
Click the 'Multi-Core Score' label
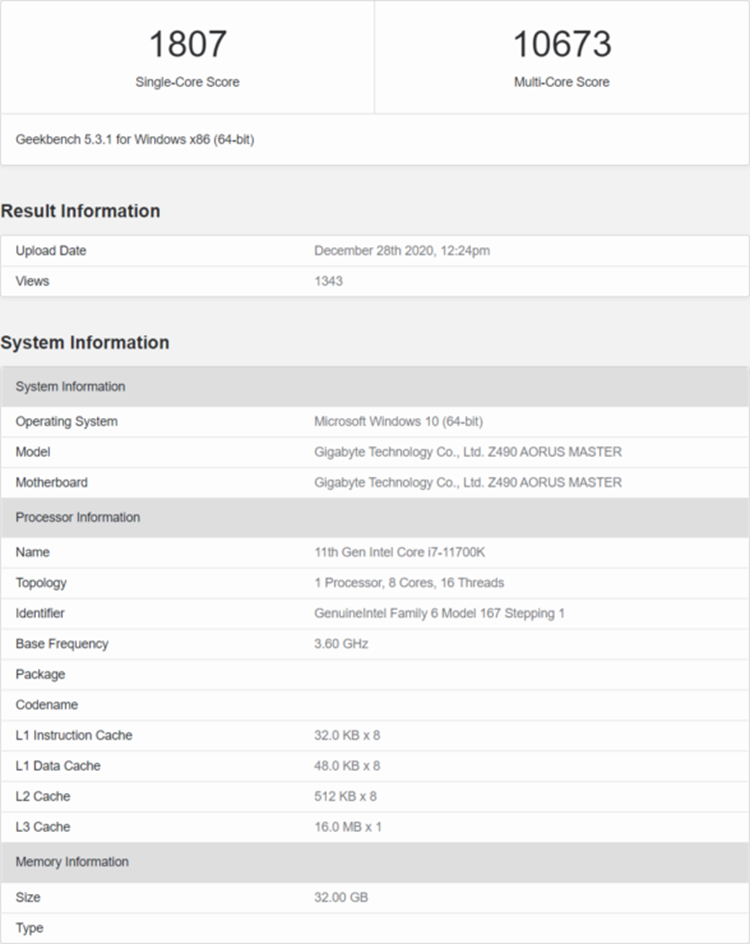point(562,82)
